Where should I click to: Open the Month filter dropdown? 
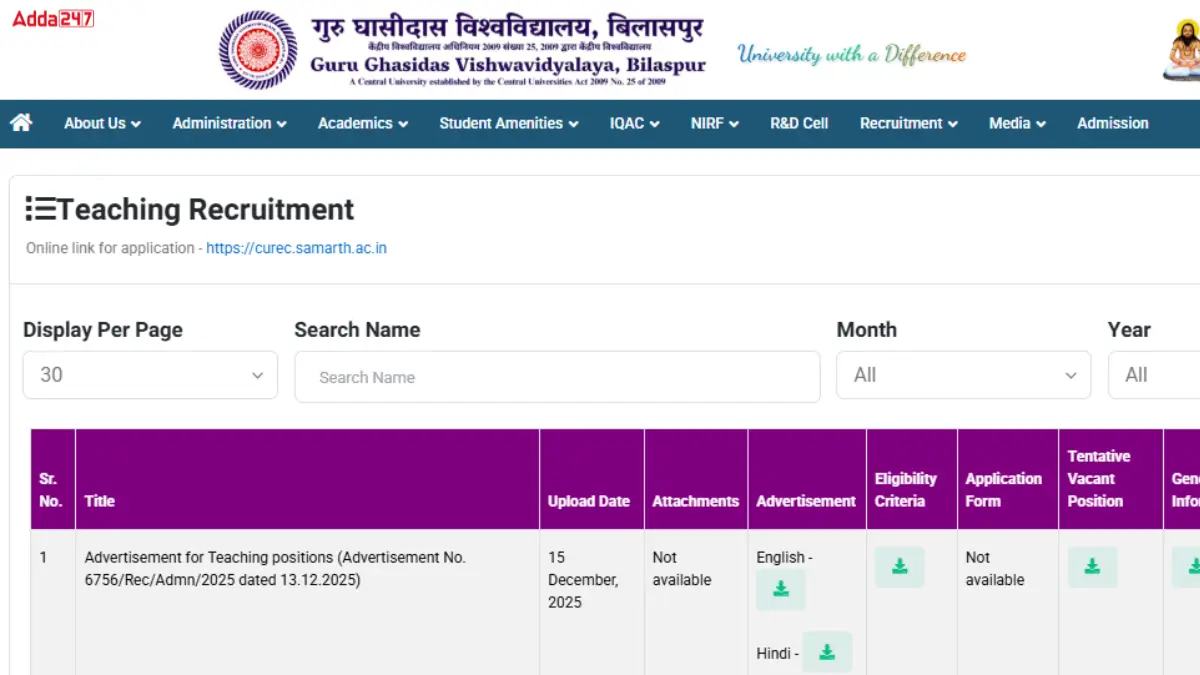(x=963, y=375)
